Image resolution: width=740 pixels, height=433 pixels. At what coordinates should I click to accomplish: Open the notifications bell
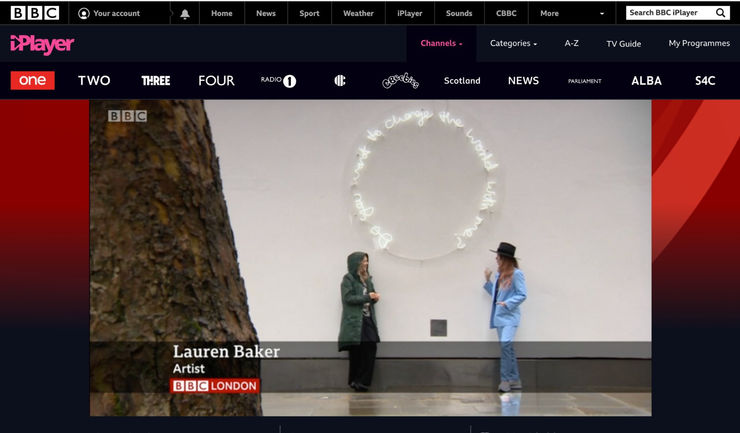pos(185,14)
